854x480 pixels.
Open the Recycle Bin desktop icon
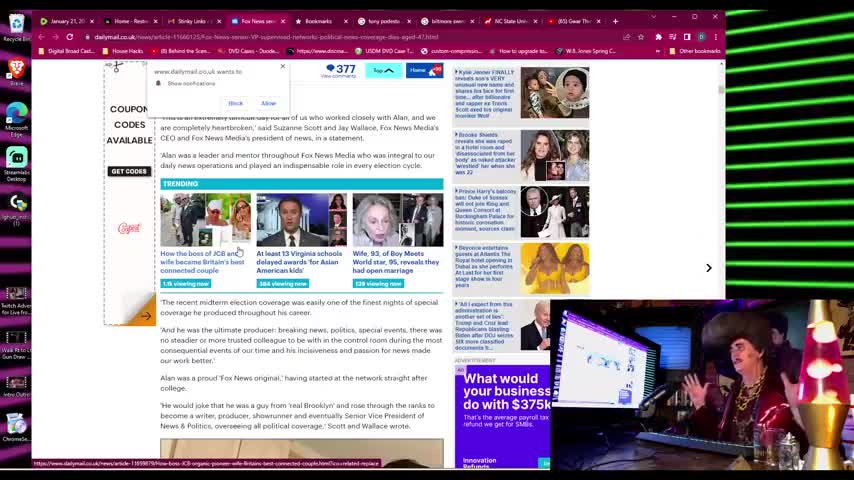point(16,27)
